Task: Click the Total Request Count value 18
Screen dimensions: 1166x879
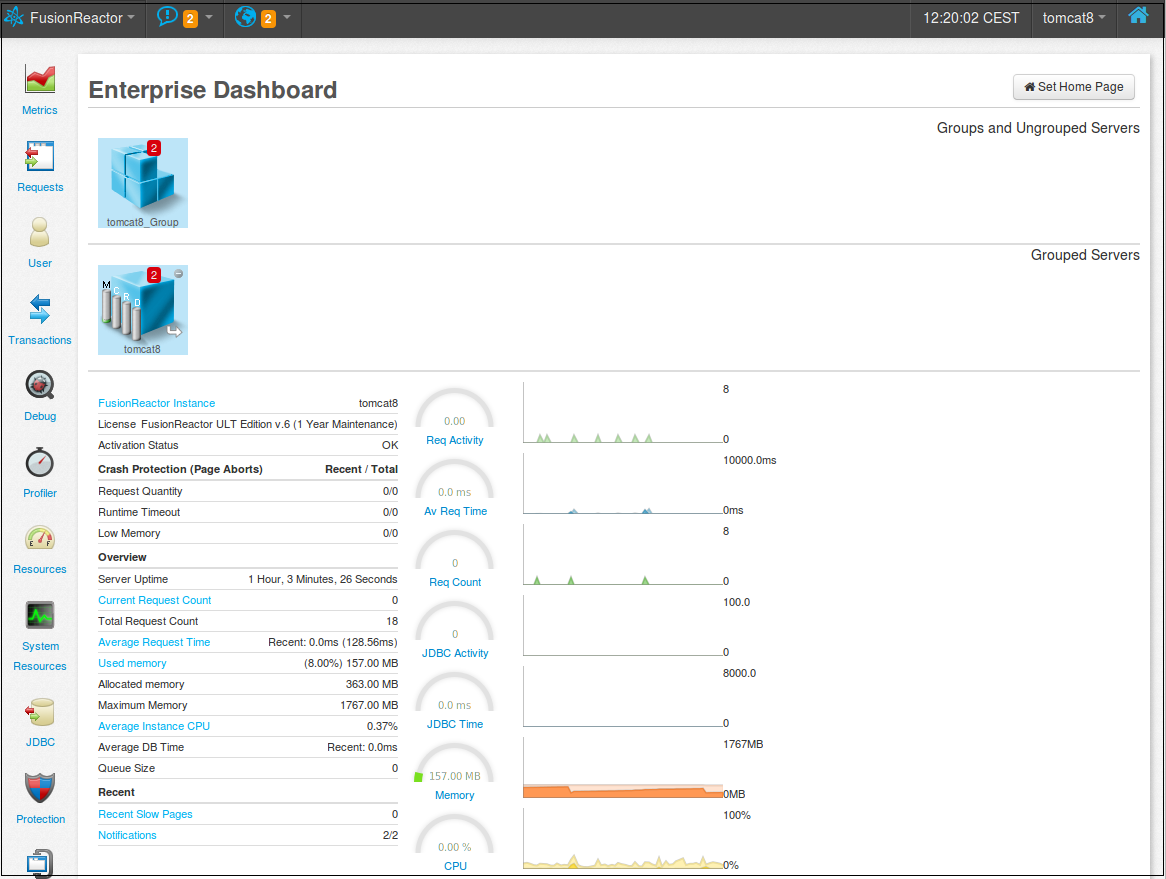Action: coord(392,621)
